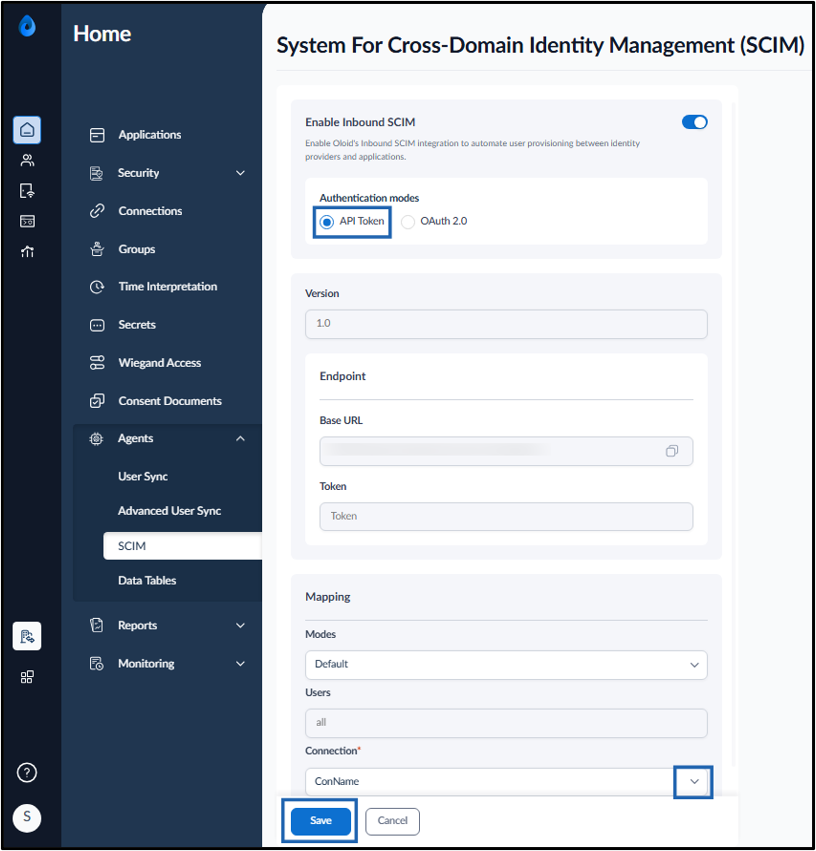Open the analytics chart icon in left rail

[x=27, y=252]
